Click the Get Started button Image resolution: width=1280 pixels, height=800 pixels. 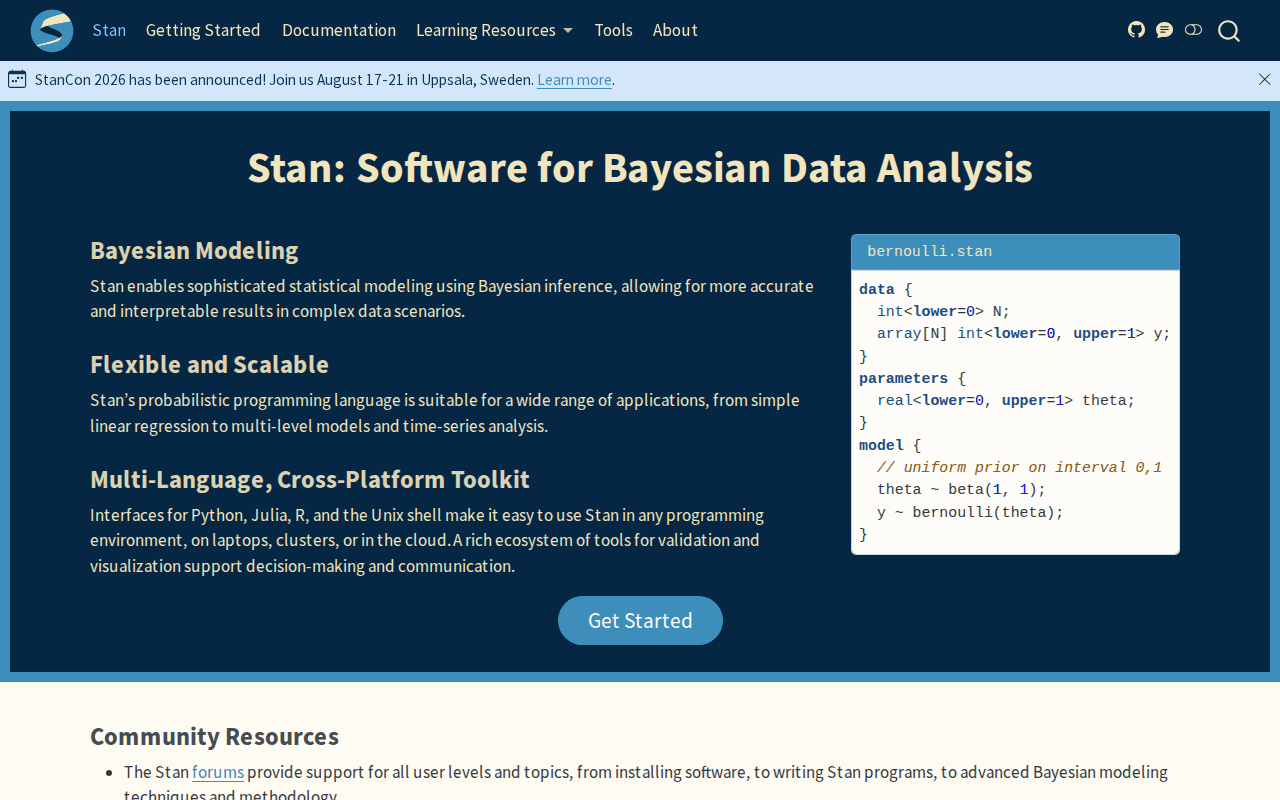click(x=640, y=620)
